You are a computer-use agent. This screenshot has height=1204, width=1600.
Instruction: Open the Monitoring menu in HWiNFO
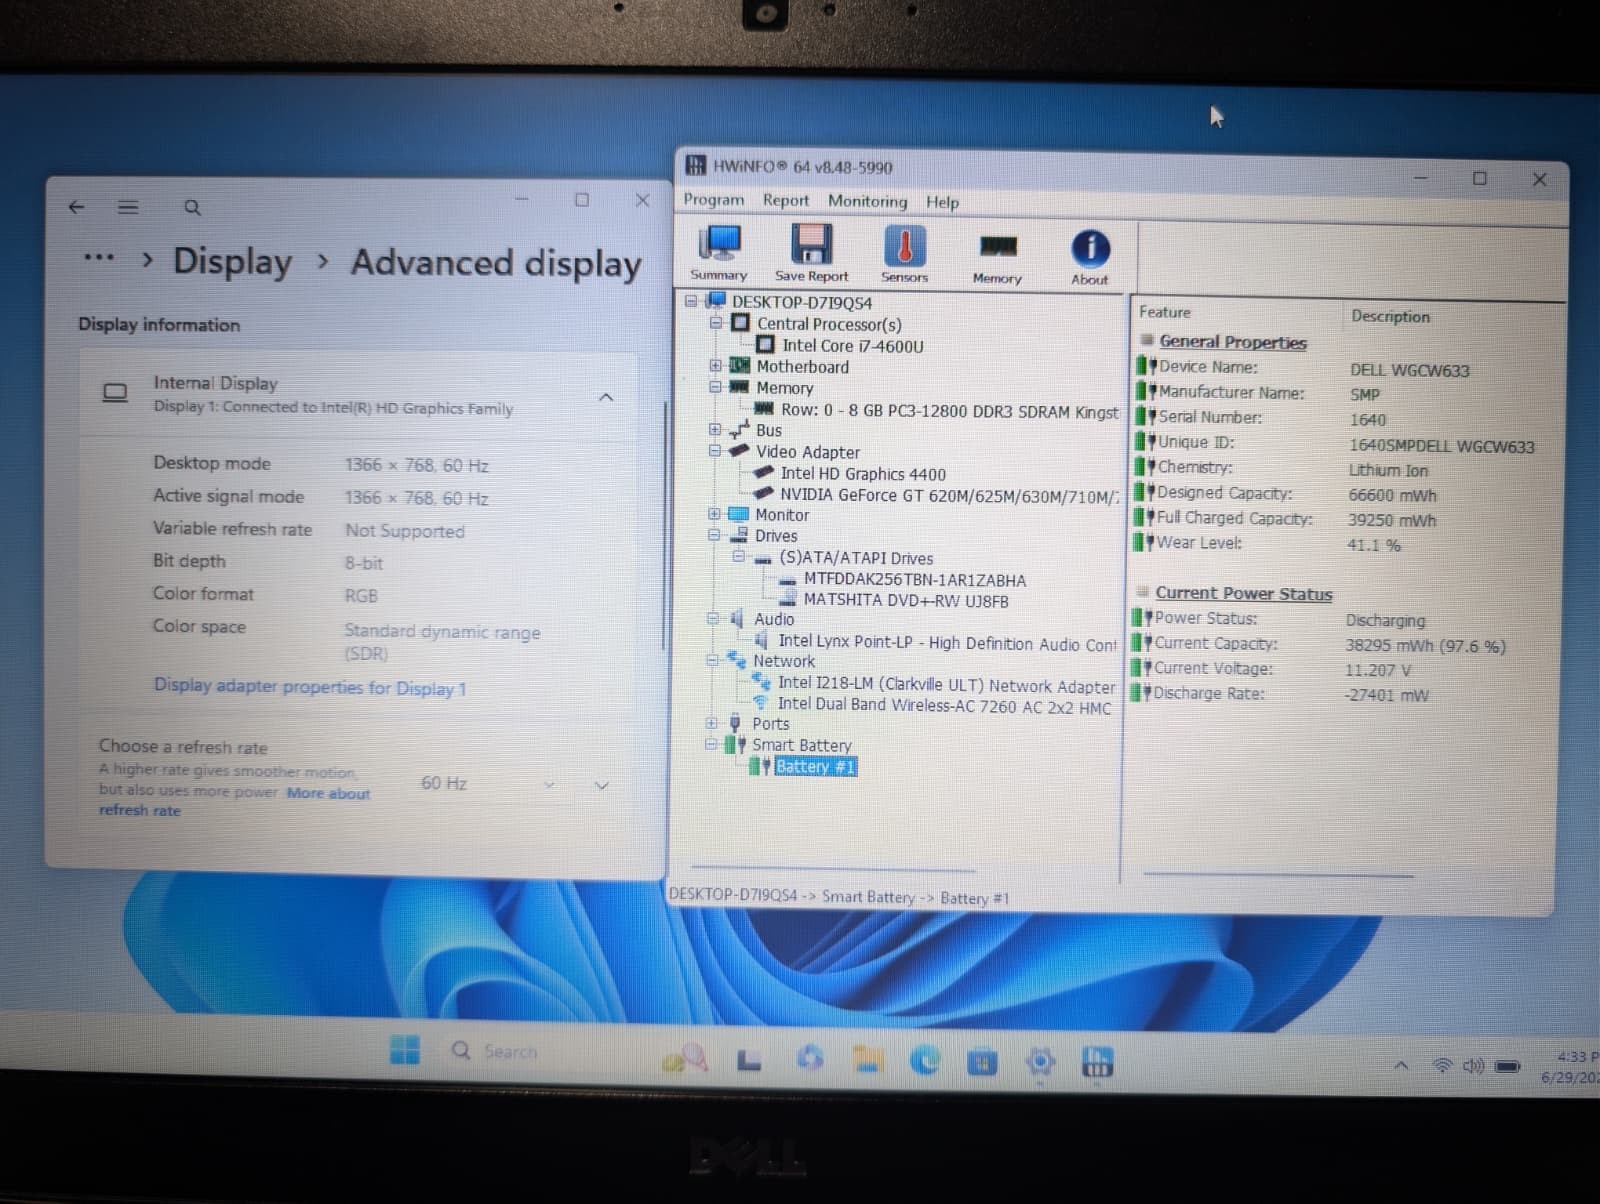coord(867,201)
